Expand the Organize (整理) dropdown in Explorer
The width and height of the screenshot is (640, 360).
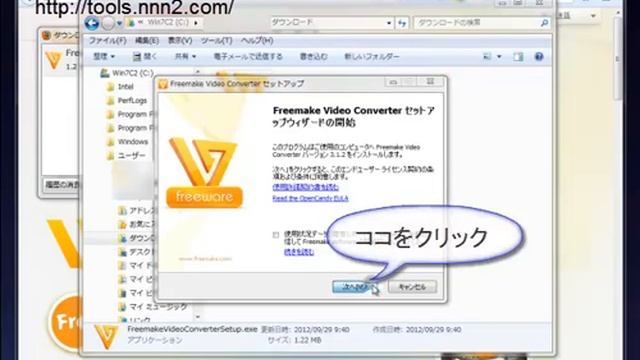(x=104, y=56)
